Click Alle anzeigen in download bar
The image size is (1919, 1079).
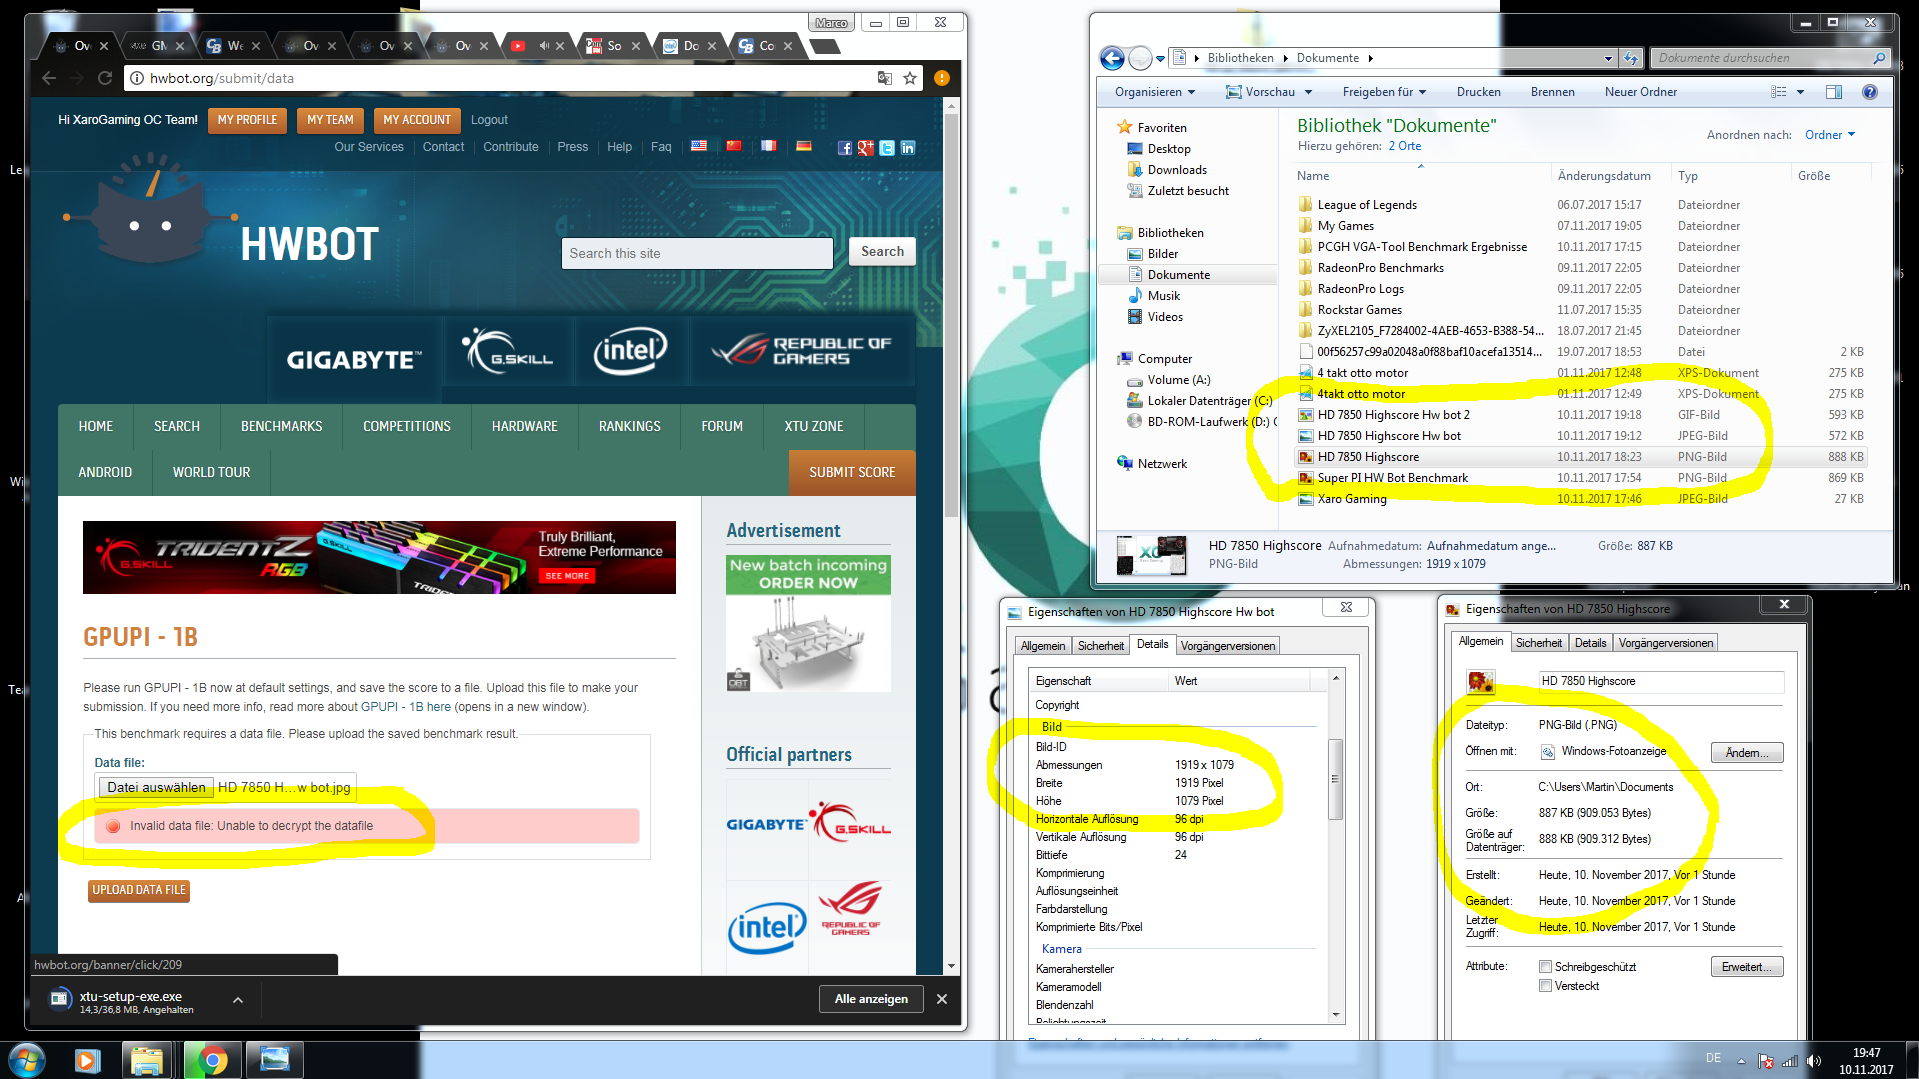coord(871,999)
